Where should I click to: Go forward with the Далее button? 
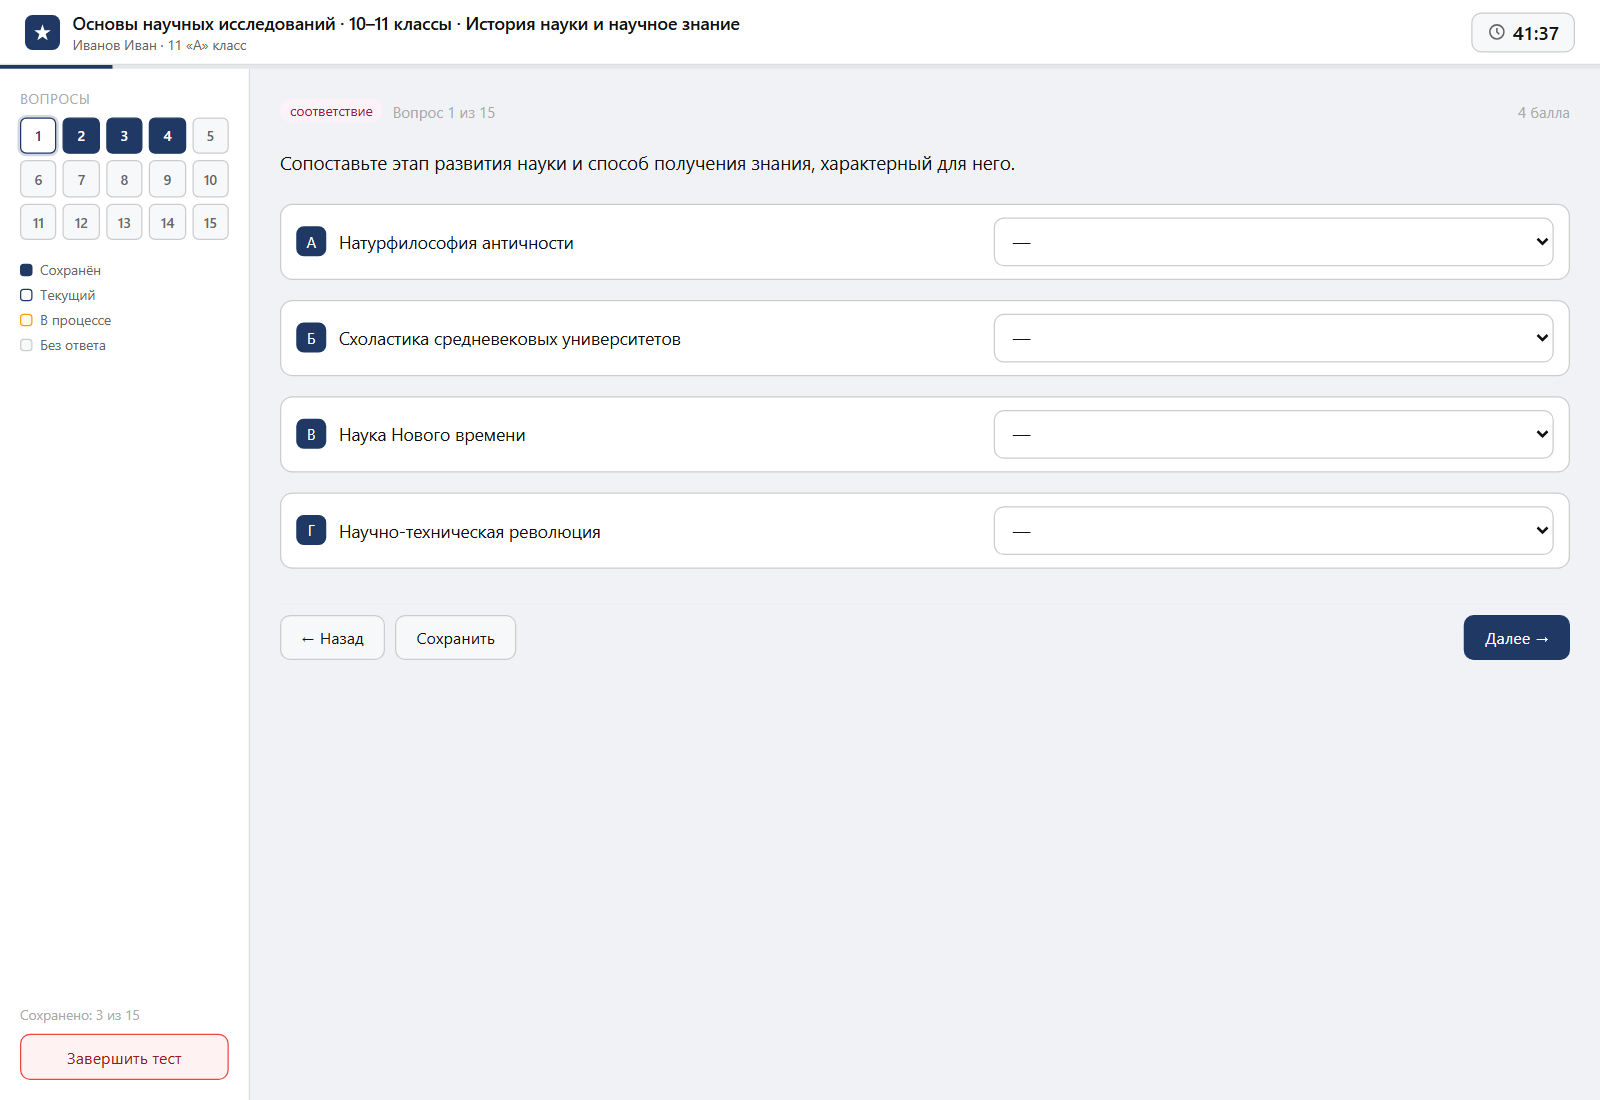pos(1516,638)
